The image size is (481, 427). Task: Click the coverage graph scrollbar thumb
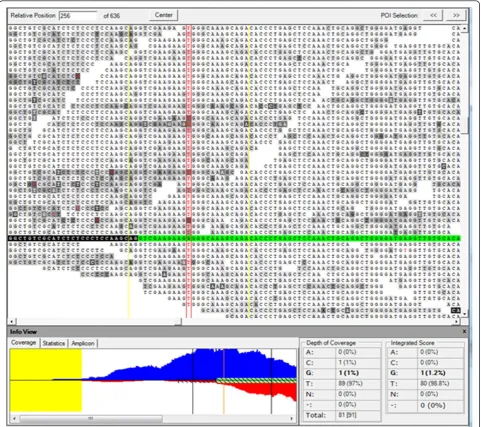point(91,418)
